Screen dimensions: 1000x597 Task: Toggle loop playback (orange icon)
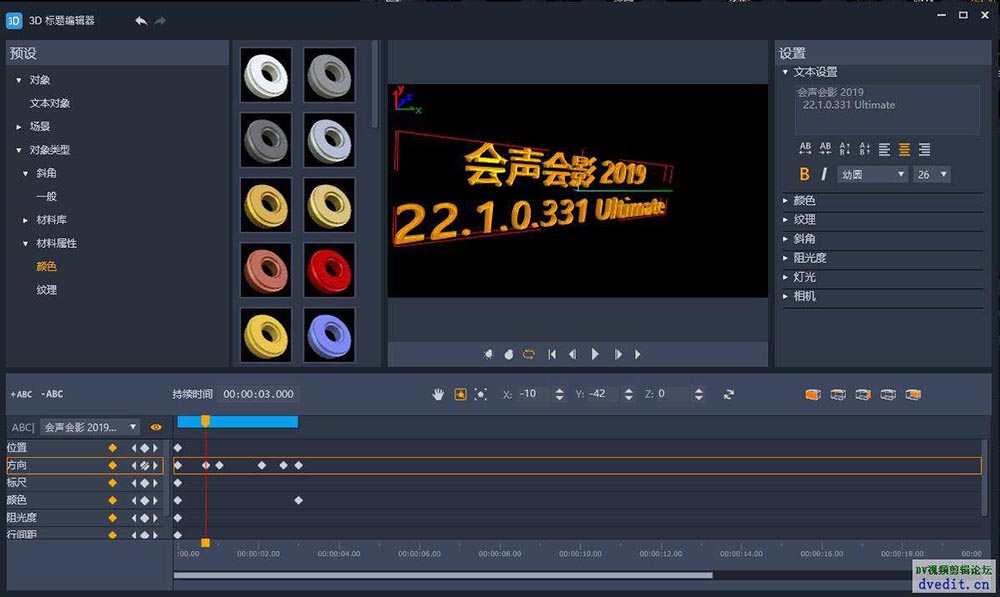click(529, 354)
